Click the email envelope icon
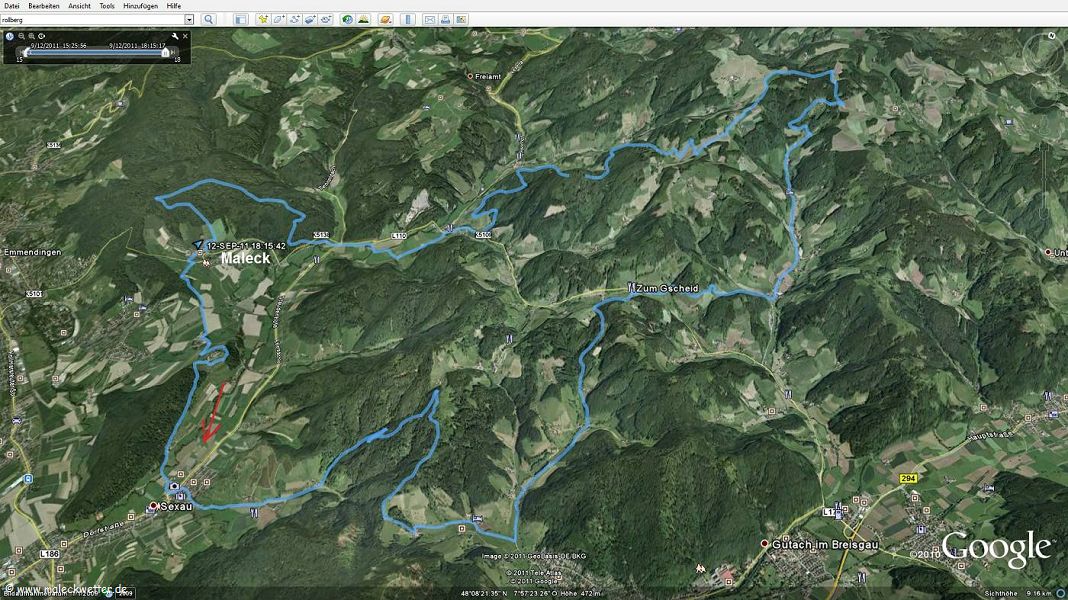This screenshot has height=600, width=1068. coord(429,19)
